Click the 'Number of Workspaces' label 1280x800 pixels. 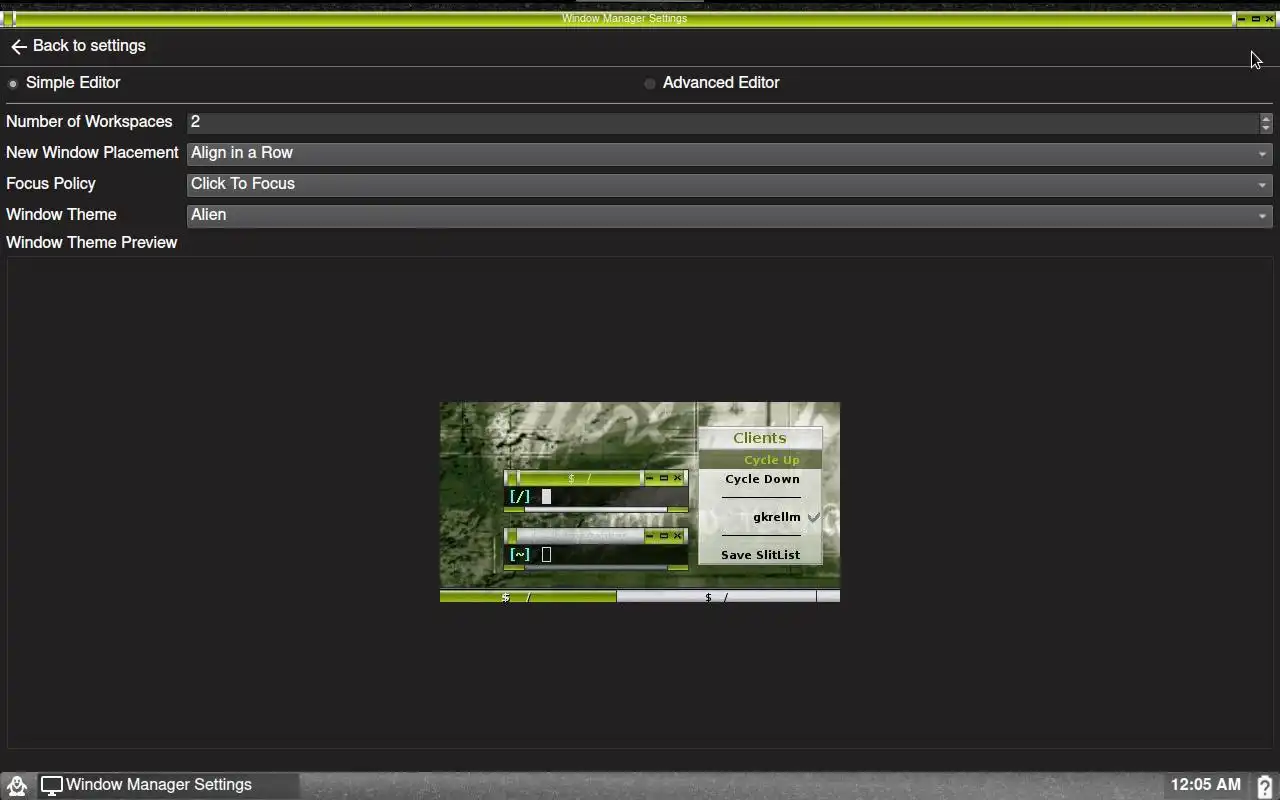[89, 122]
